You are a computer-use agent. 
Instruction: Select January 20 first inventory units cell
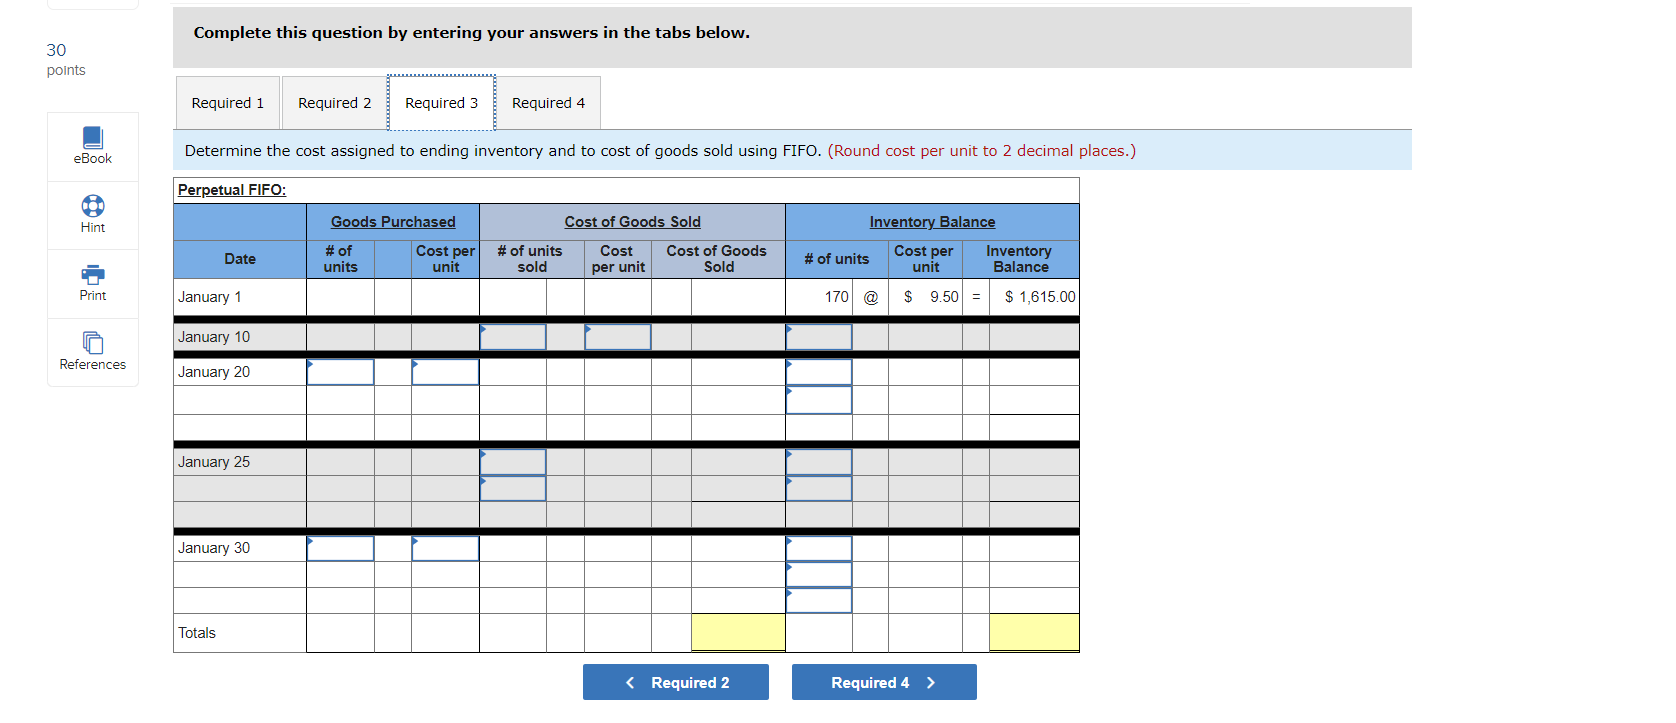click(819, 372)
